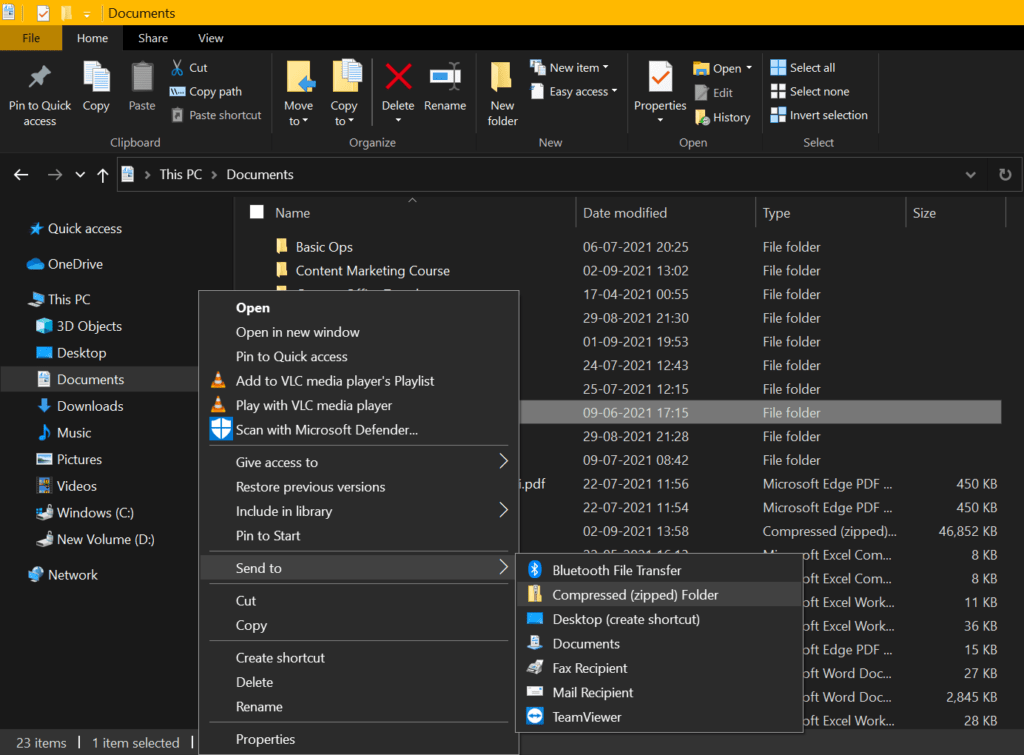Viewport: 1024px width, 755px height.
Task: Switch to the View ribbon tab
Action: [x=210, y=38]
